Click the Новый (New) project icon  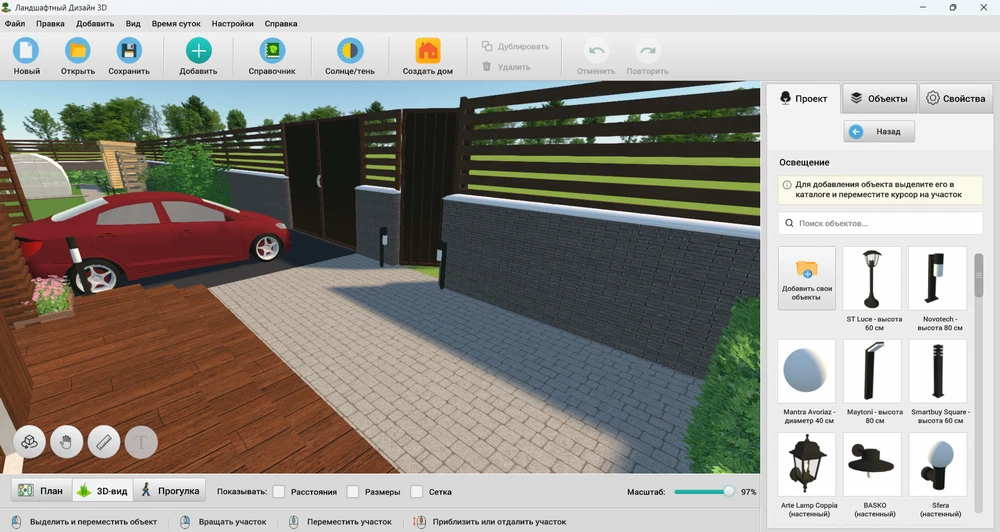point(26,51)
